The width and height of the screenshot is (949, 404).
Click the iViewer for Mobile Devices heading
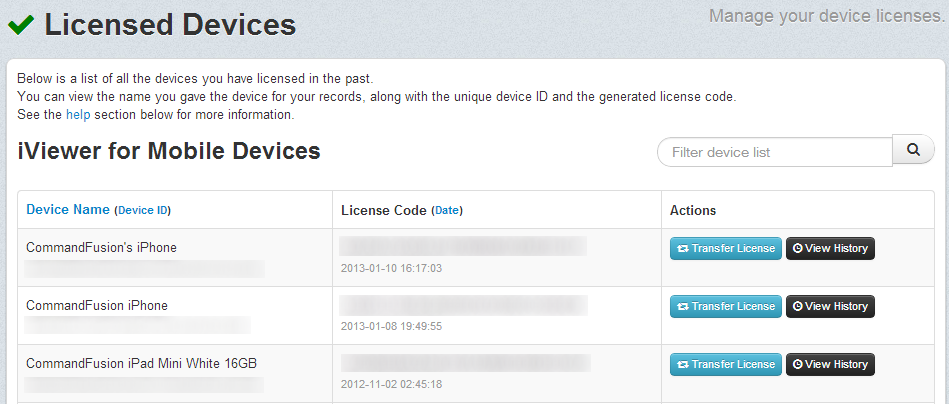pos(169,151)
